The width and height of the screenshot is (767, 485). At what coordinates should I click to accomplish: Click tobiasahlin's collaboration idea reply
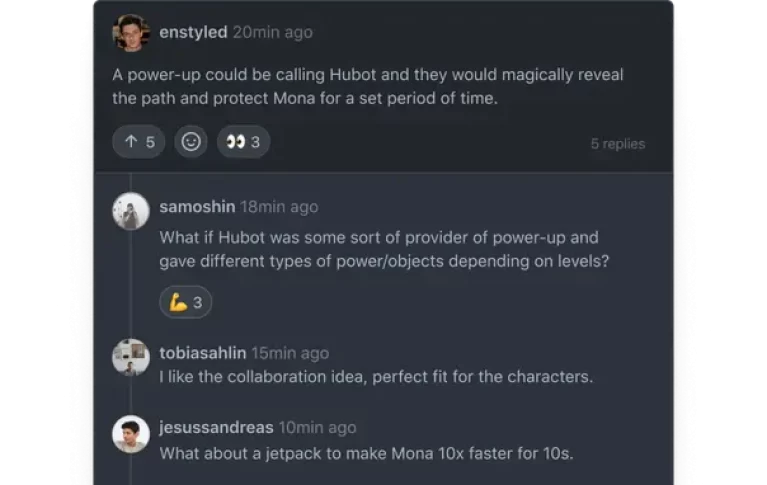377,377
